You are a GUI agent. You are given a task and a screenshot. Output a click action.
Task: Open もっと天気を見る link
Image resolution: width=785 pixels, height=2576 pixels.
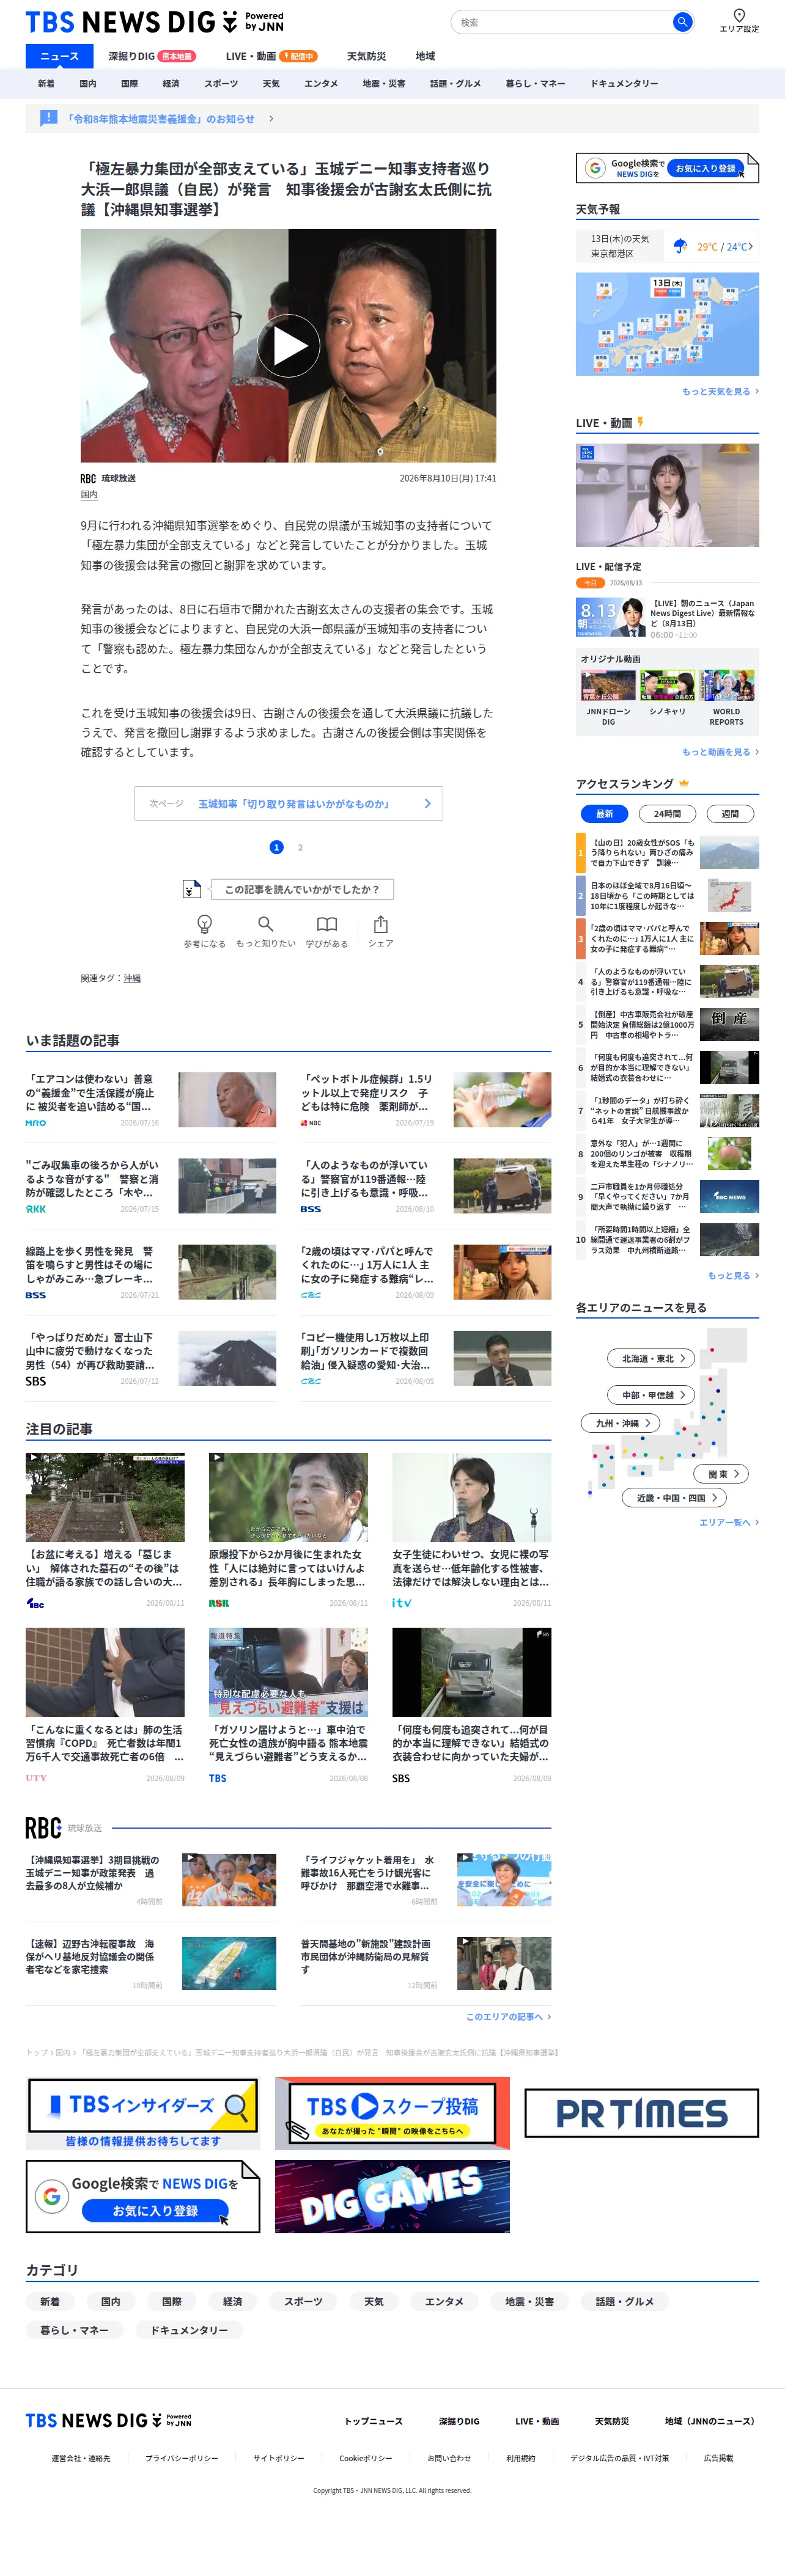(x=720, y=391)
